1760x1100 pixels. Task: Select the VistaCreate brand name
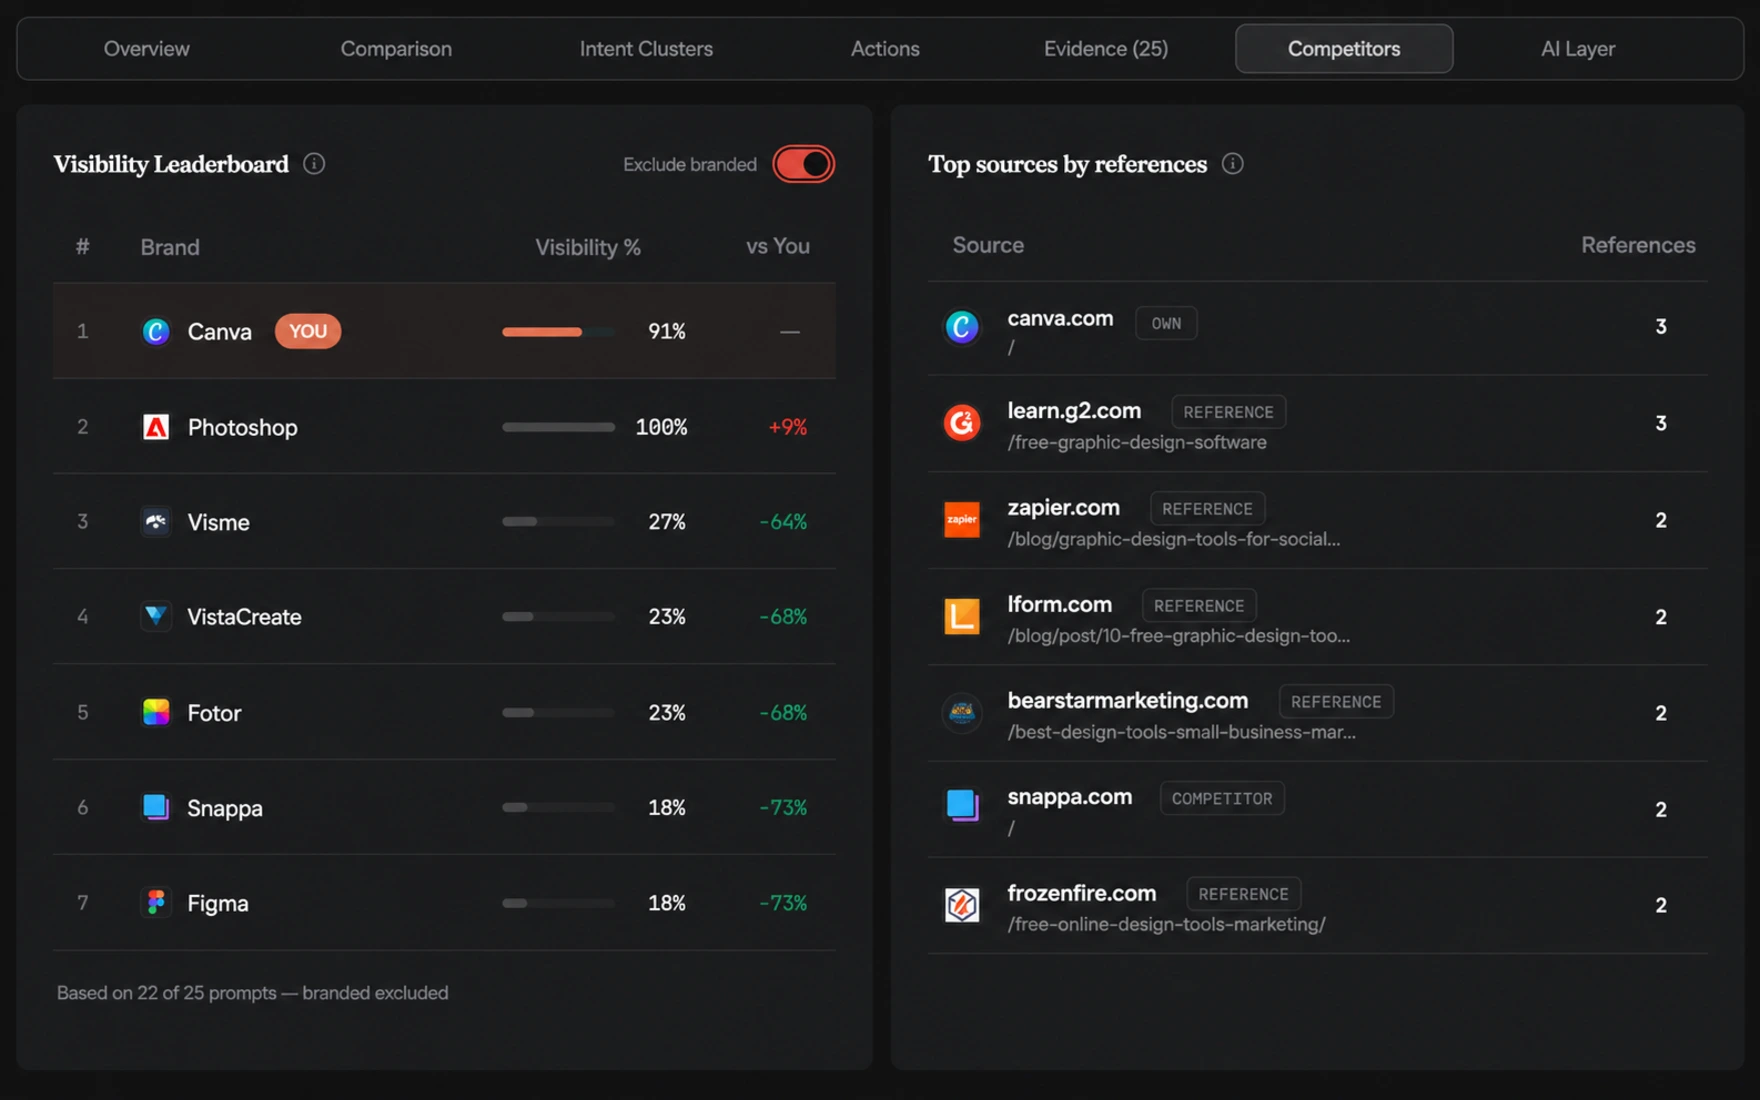(244, 616)
